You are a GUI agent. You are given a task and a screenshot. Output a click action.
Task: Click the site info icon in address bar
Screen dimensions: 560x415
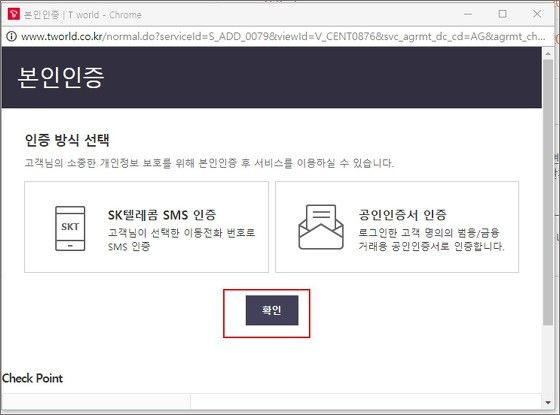point(11,36)
